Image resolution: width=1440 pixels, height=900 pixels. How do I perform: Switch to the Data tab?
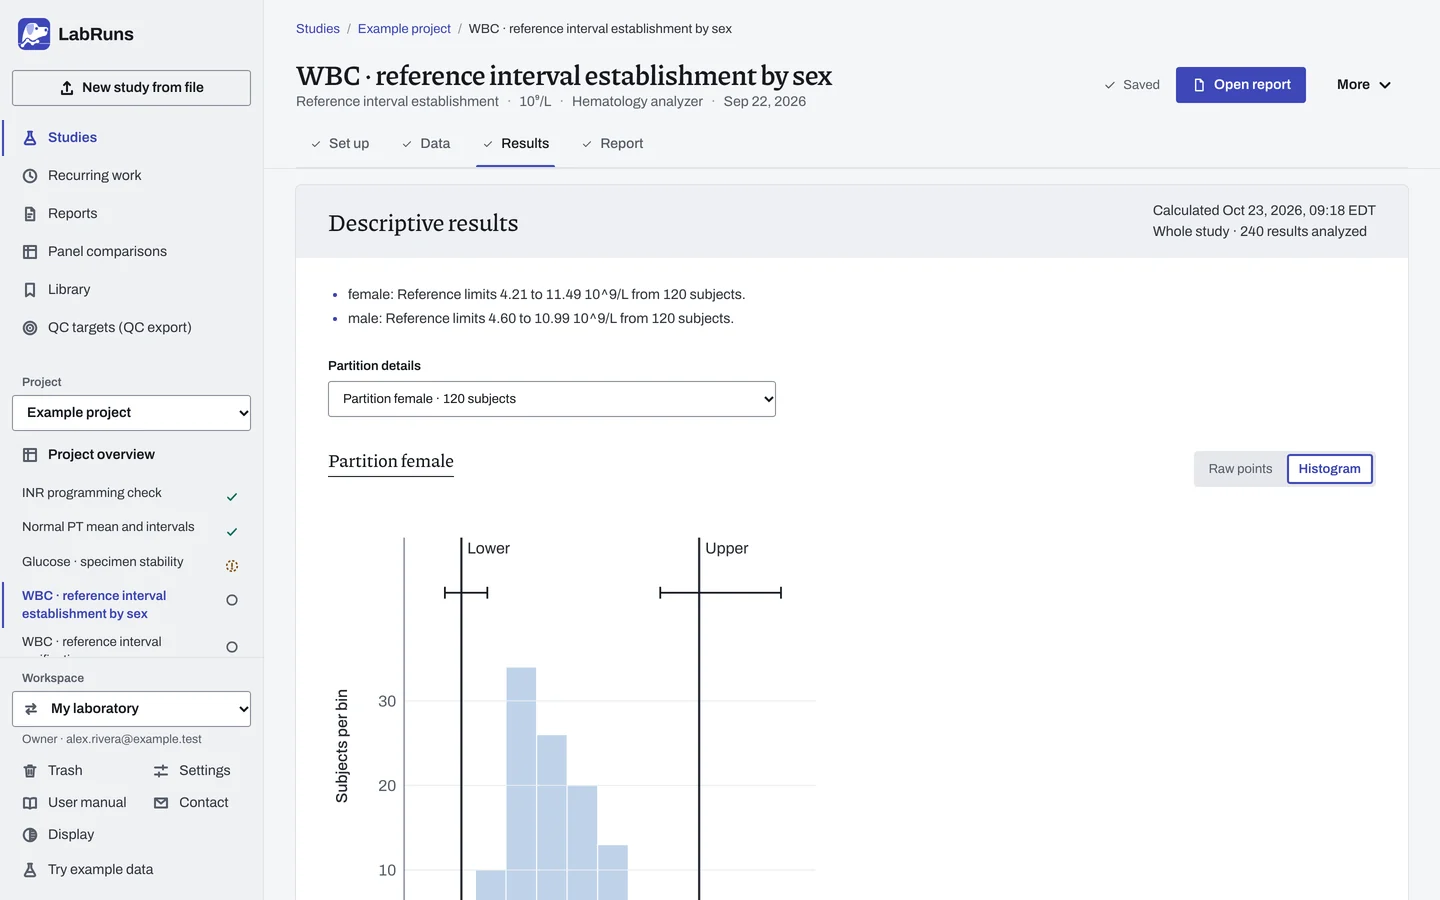click(426, 144)
